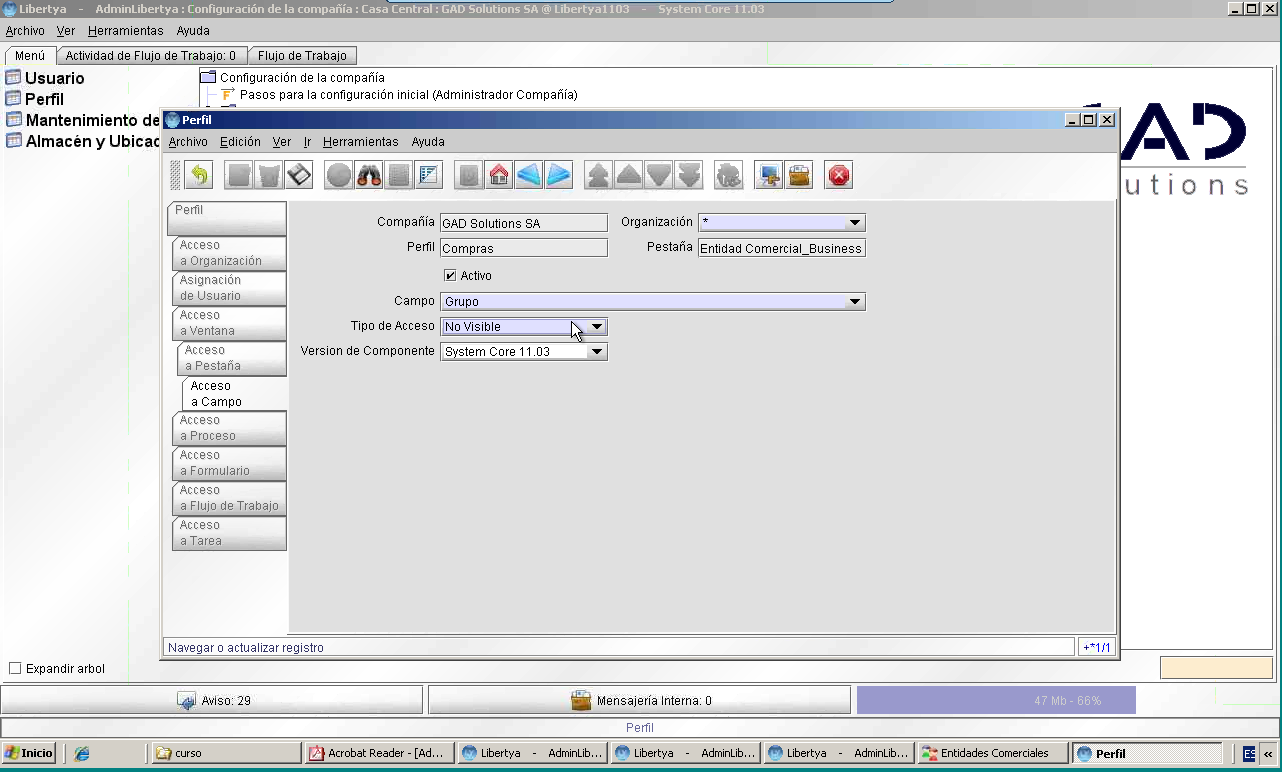Open the Ir menu in the Perfil window
Image resolution: width=1282 pixels, height=772 pixels.
pos(307,142)
